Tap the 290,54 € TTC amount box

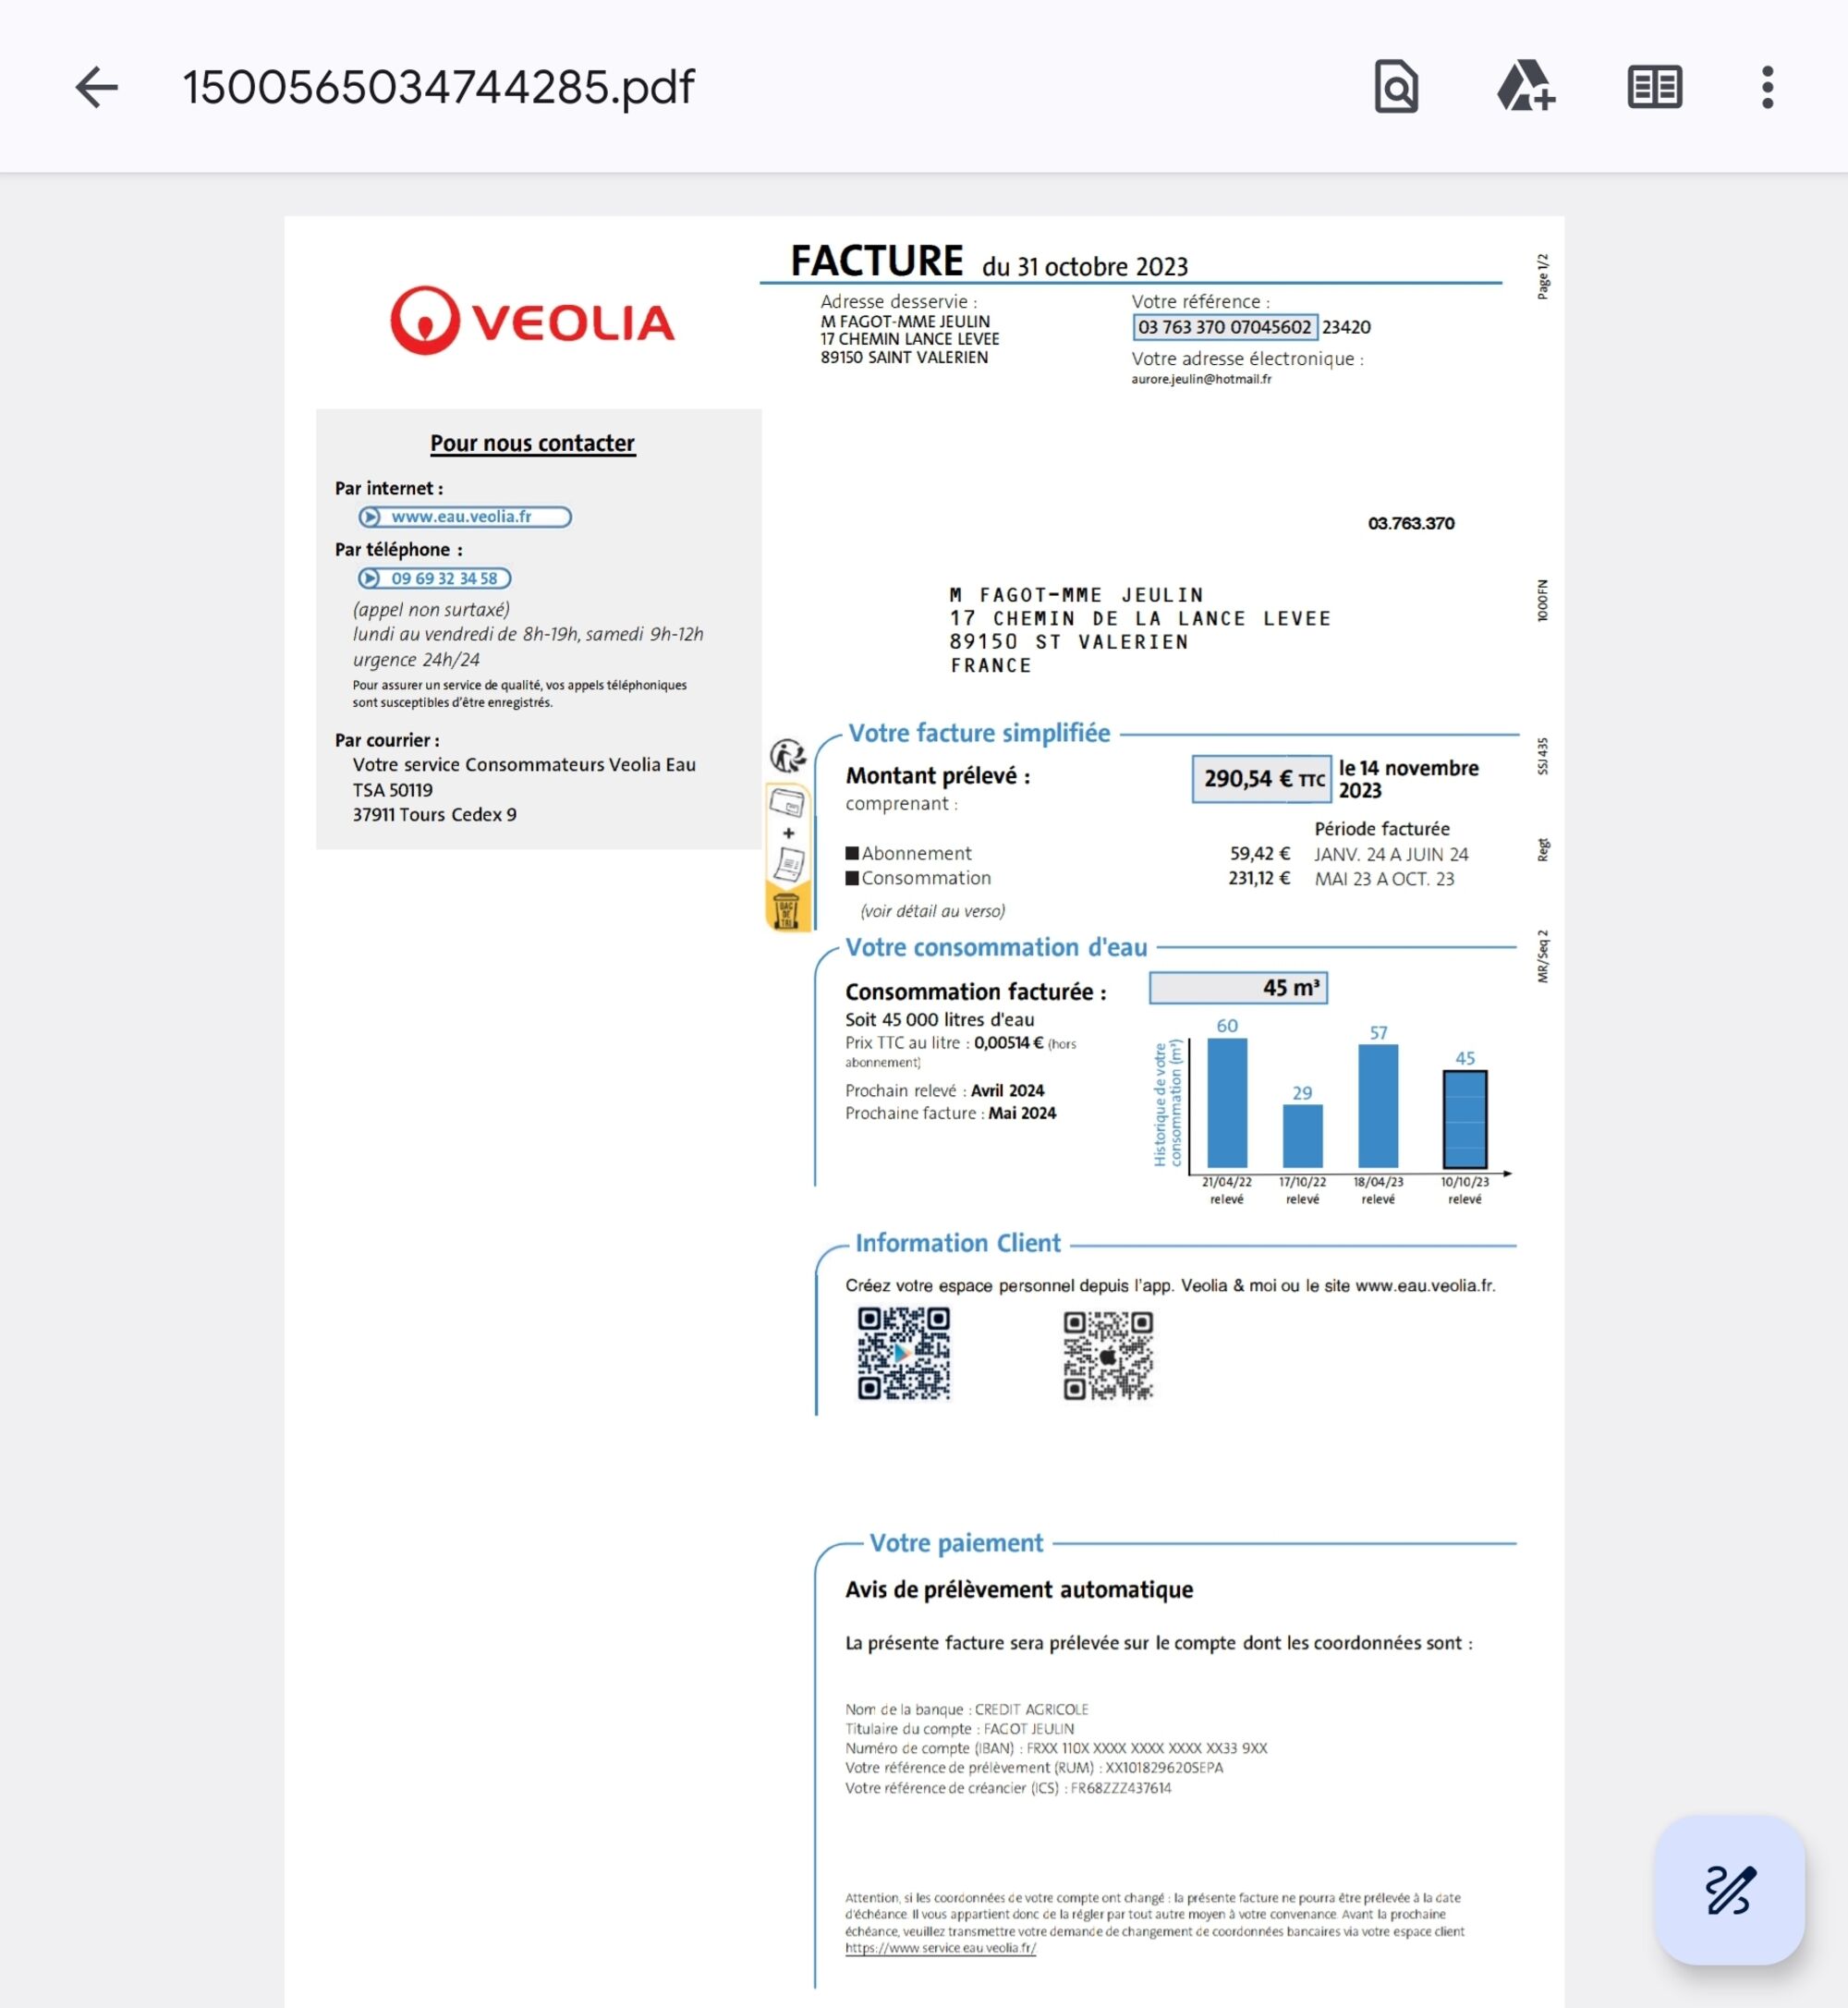[x=1261, y=779]
